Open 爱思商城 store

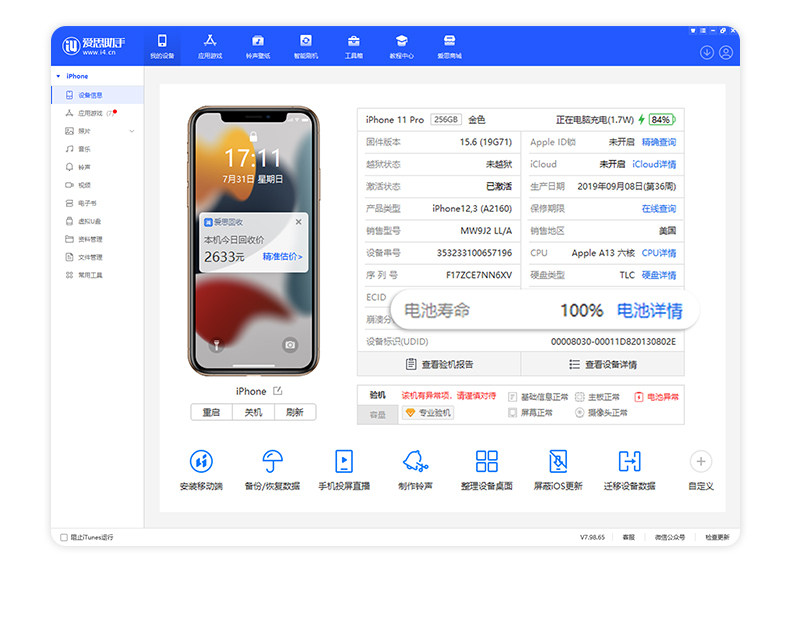[449, 46]
